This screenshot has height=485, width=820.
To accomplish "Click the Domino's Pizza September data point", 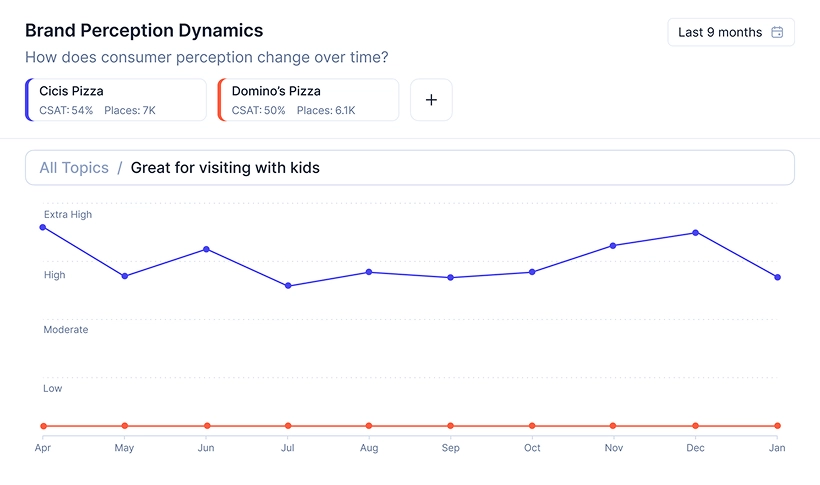I will [x=450, y=426].
